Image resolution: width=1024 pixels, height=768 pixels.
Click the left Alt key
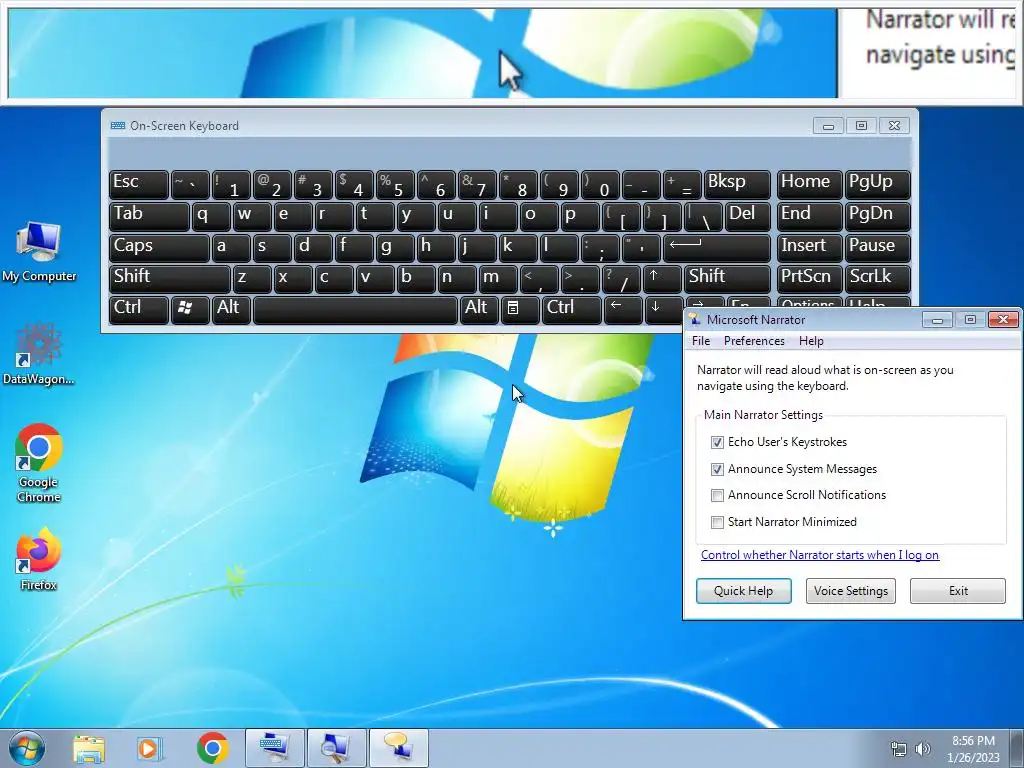coord(231,310)
